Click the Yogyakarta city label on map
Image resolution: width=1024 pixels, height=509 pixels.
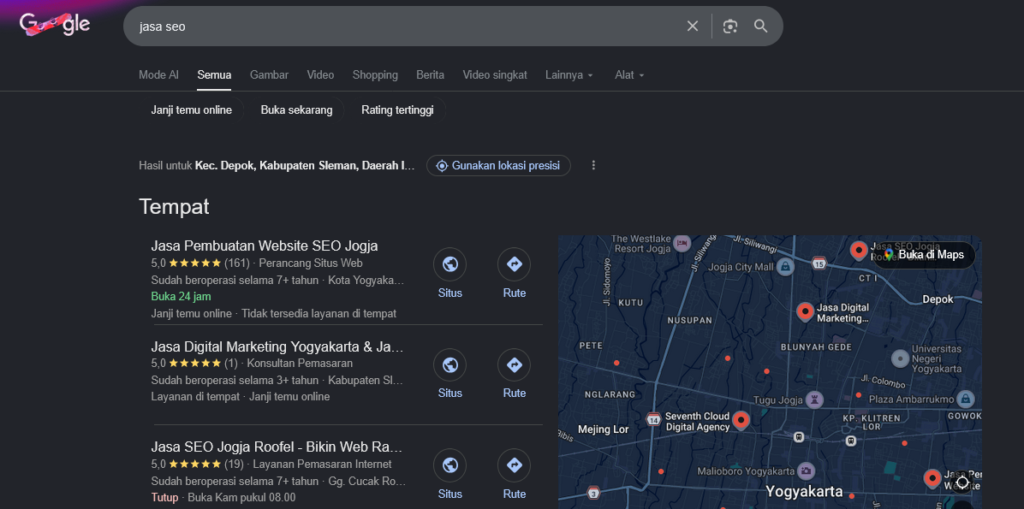[x=804, y=491]
